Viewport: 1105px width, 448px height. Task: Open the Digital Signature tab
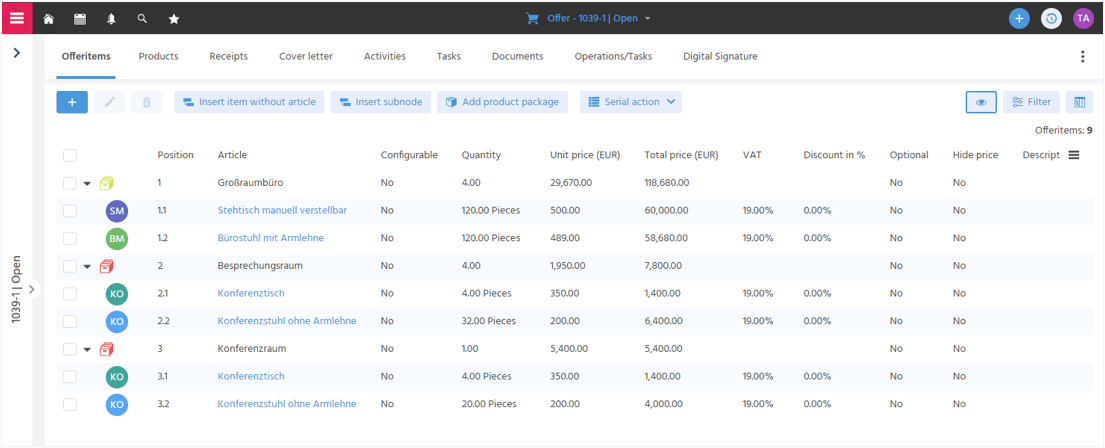[720, 56]
